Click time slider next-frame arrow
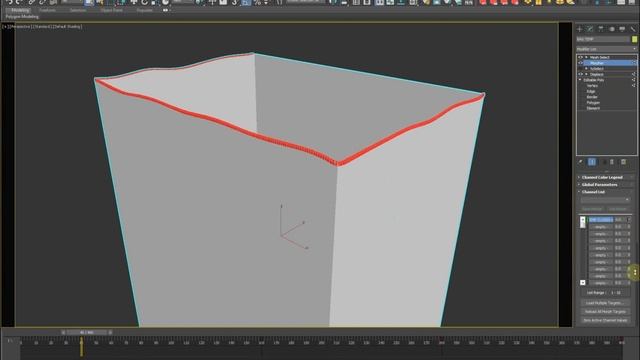This screenshot has height=360, width=640. 110,333
